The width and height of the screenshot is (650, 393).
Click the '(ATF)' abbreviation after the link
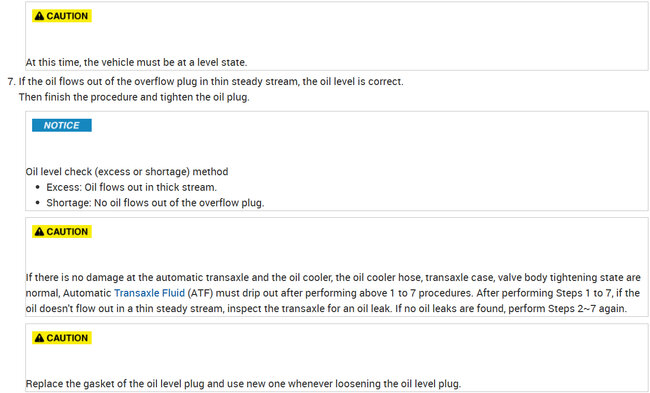(200, 293)
